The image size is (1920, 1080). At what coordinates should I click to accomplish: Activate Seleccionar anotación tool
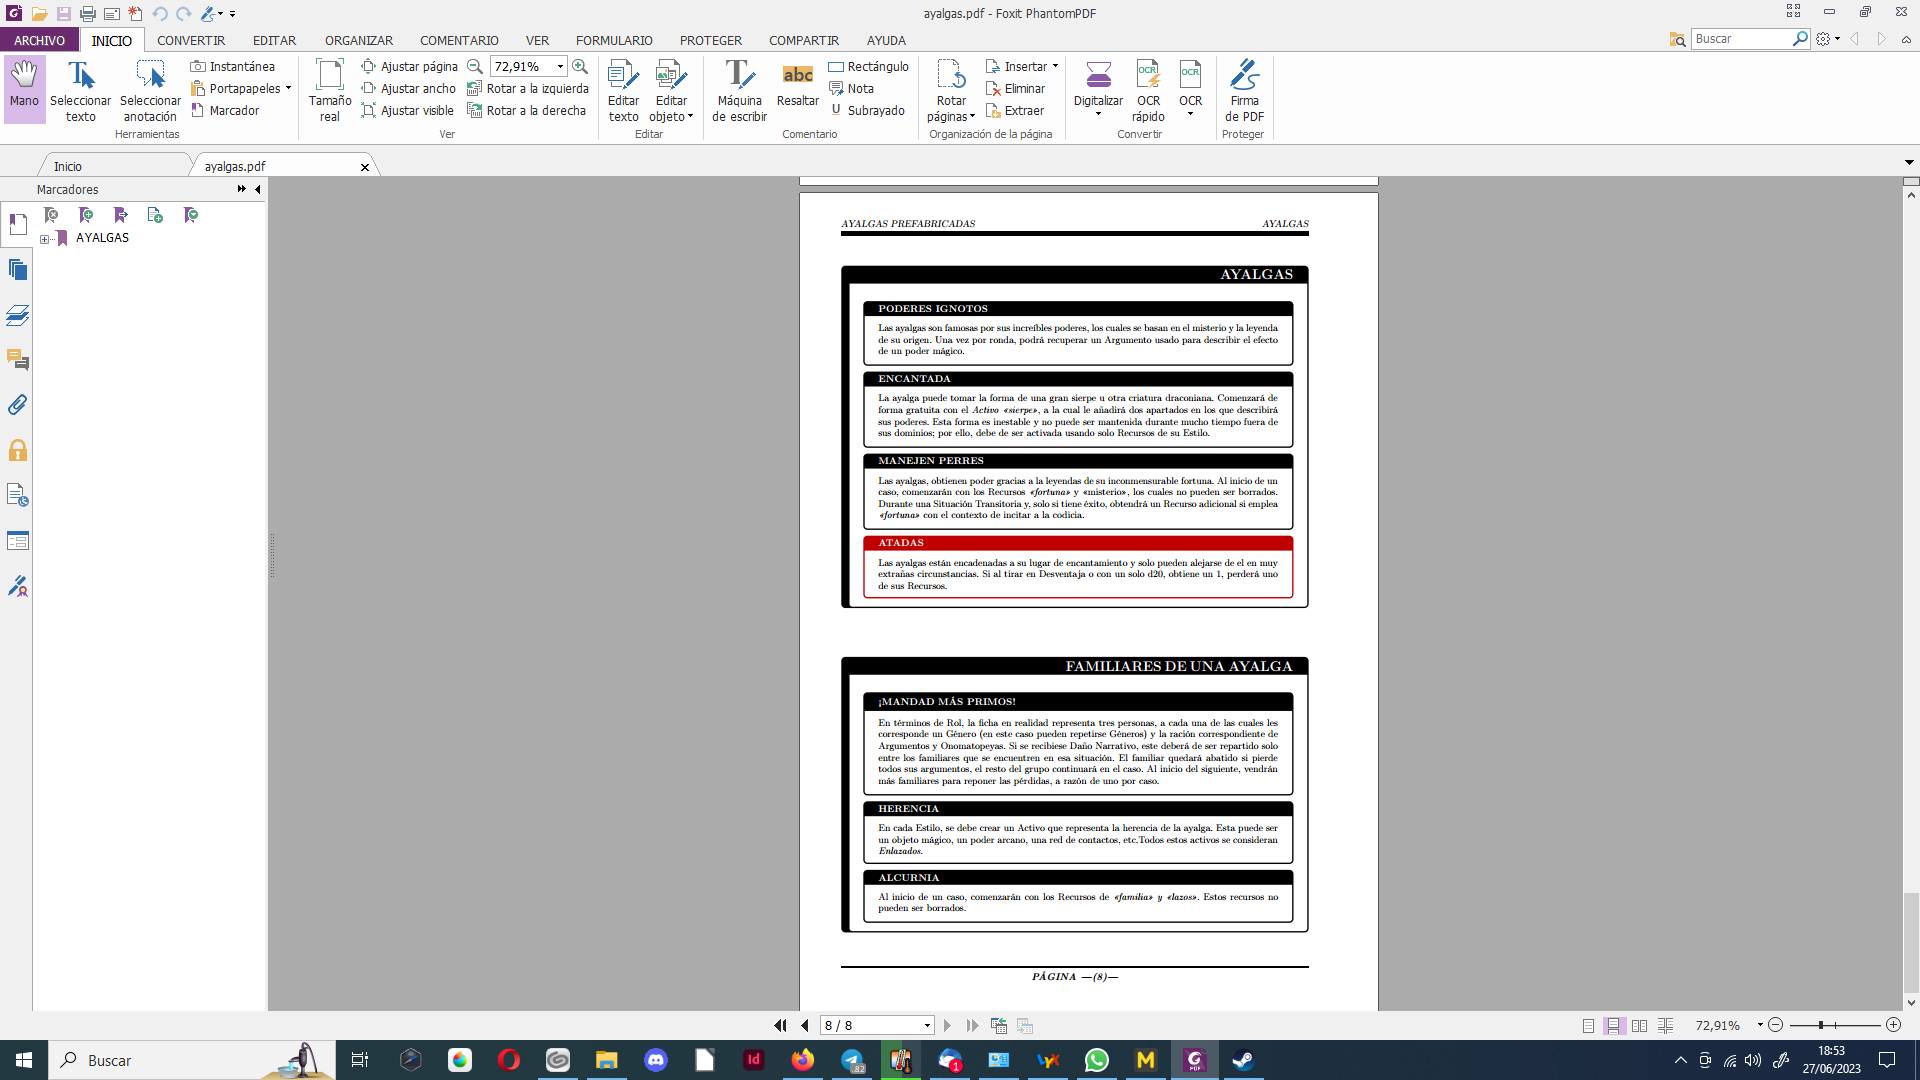click(x=150, y=90)
